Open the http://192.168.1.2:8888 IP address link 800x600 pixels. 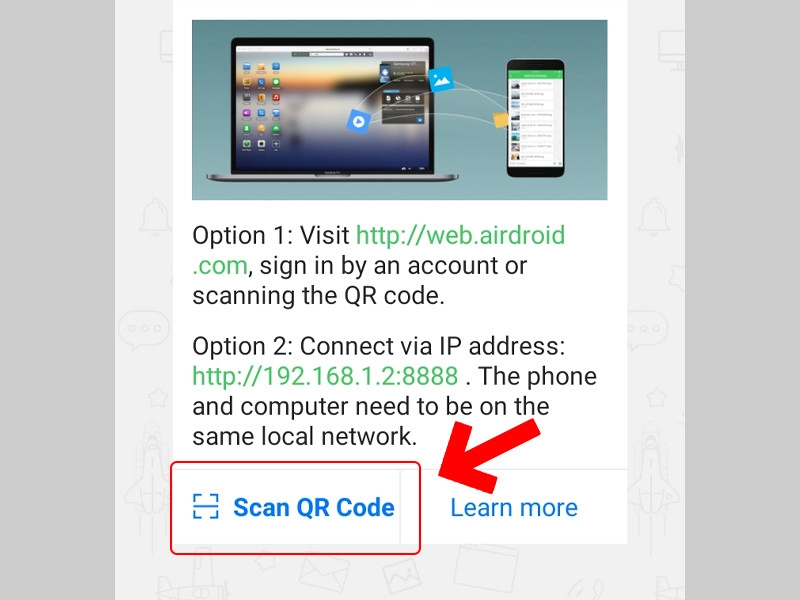325,376
